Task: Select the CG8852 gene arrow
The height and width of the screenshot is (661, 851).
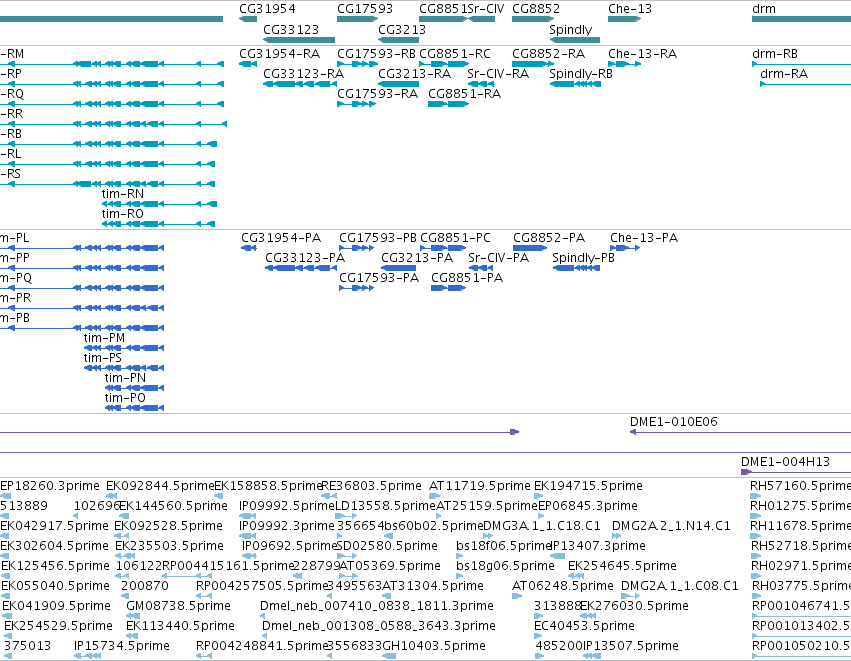Action: 533,19
